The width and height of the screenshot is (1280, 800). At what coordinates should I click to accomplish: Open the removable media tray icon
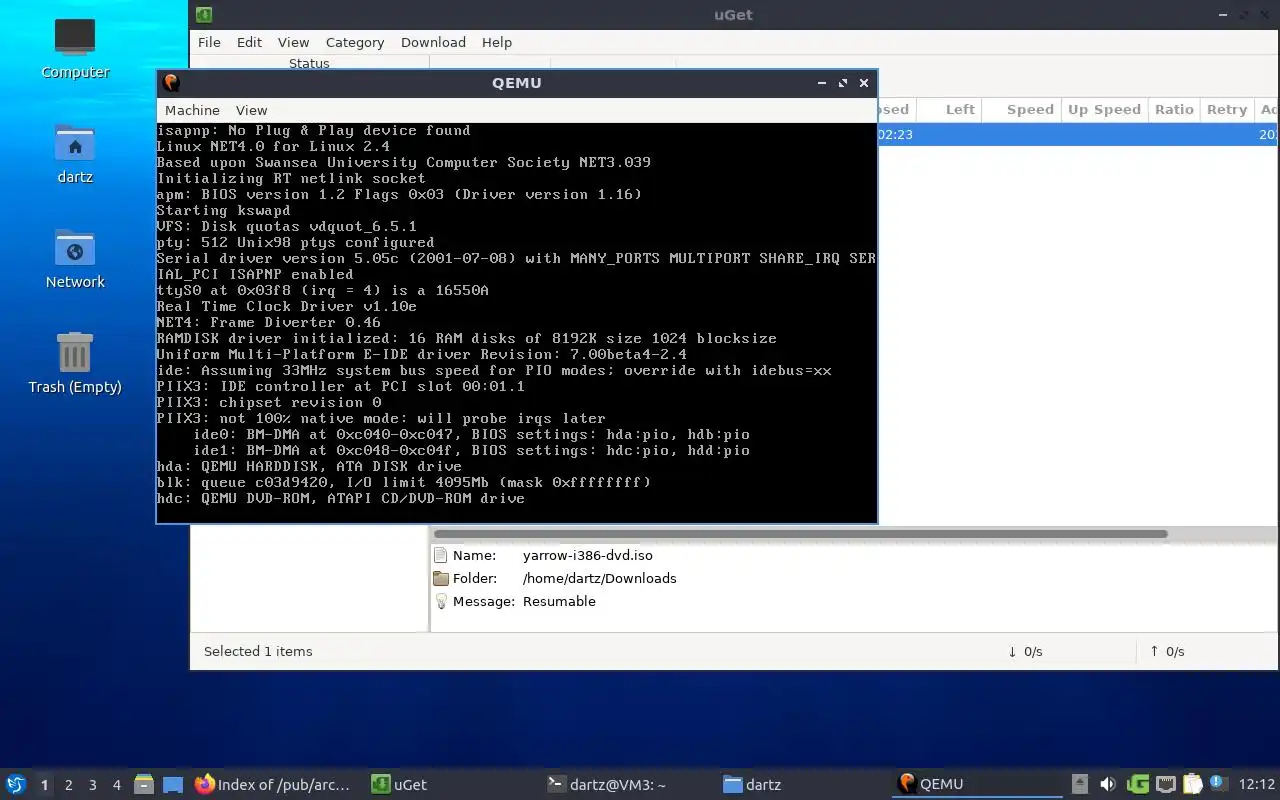[x=1080, y=785]
